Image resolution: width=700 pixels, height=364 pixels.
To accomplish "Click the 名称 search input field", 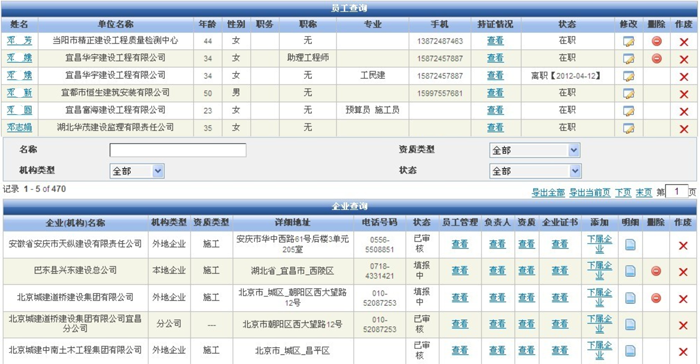I will [x=178, y=150].
